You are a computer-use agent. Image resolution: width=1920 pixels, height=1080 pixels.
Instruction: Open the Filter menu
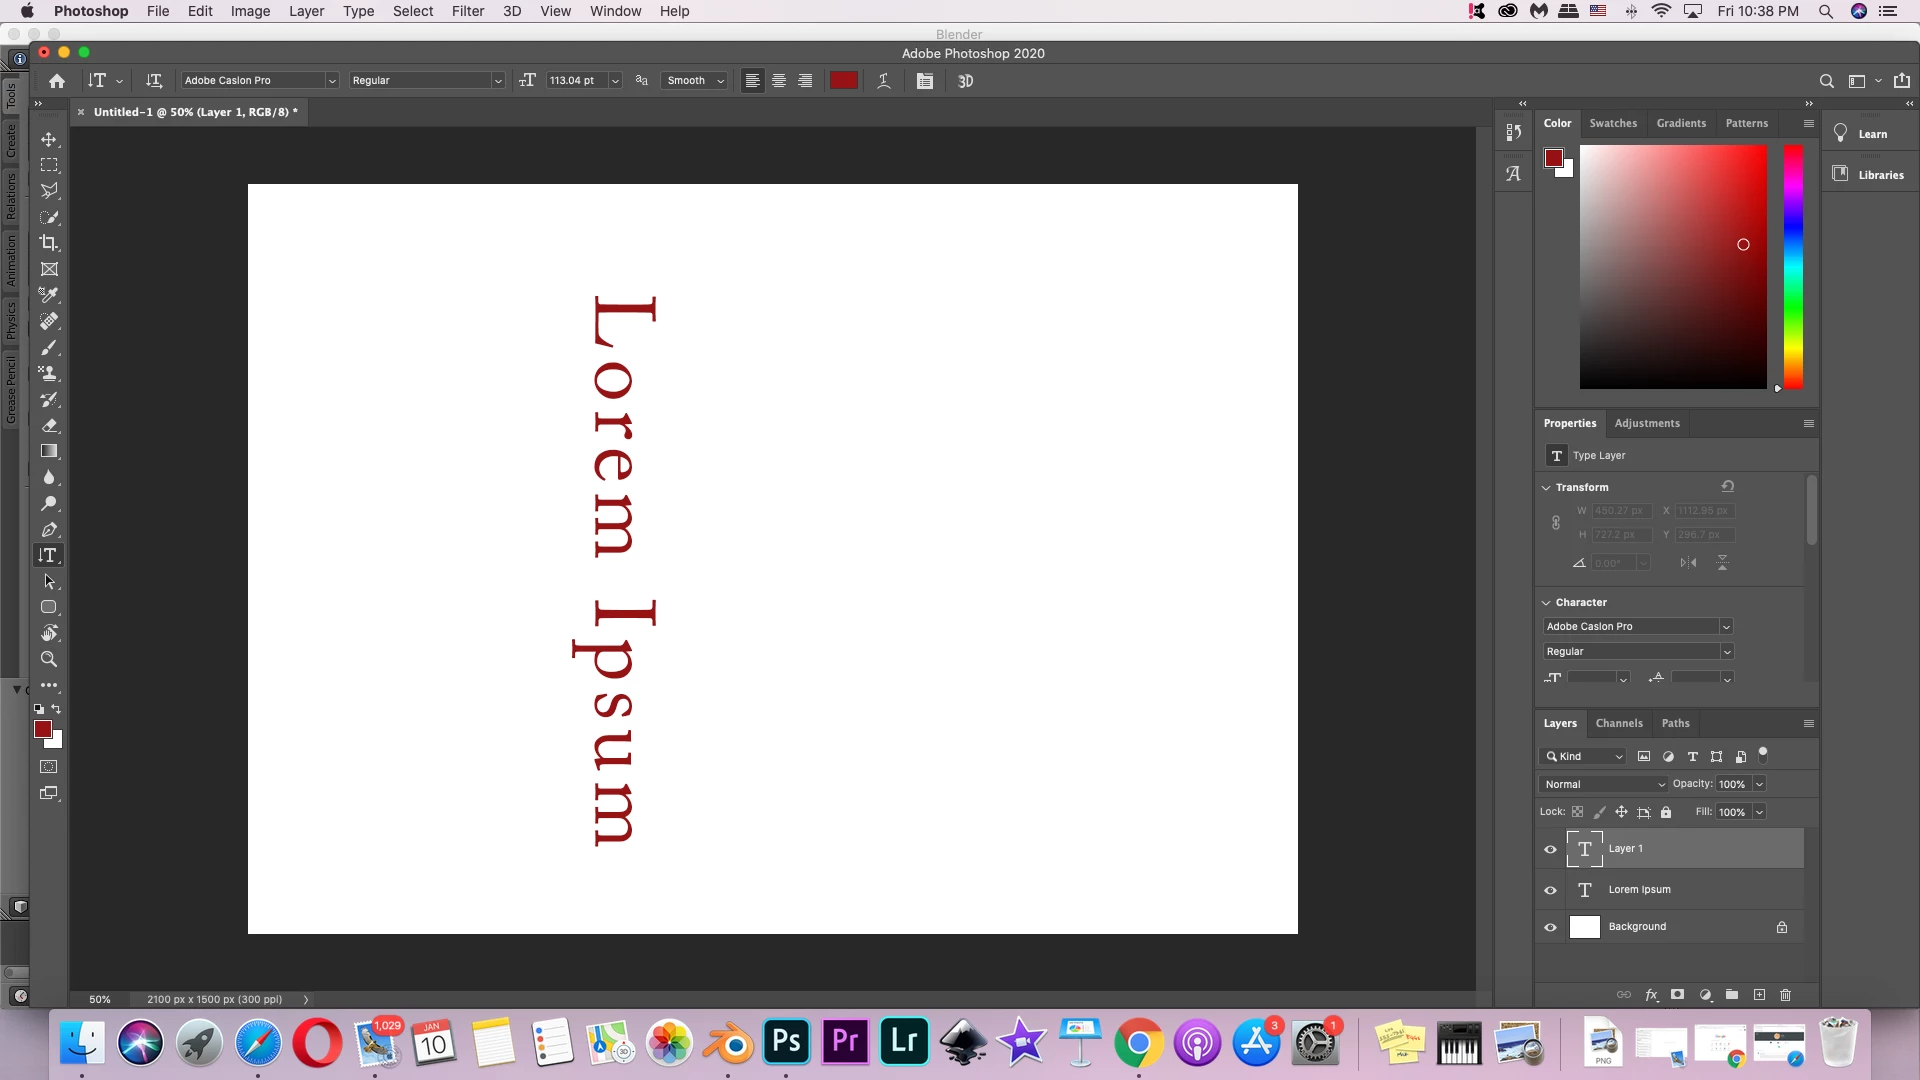[467, 11]
